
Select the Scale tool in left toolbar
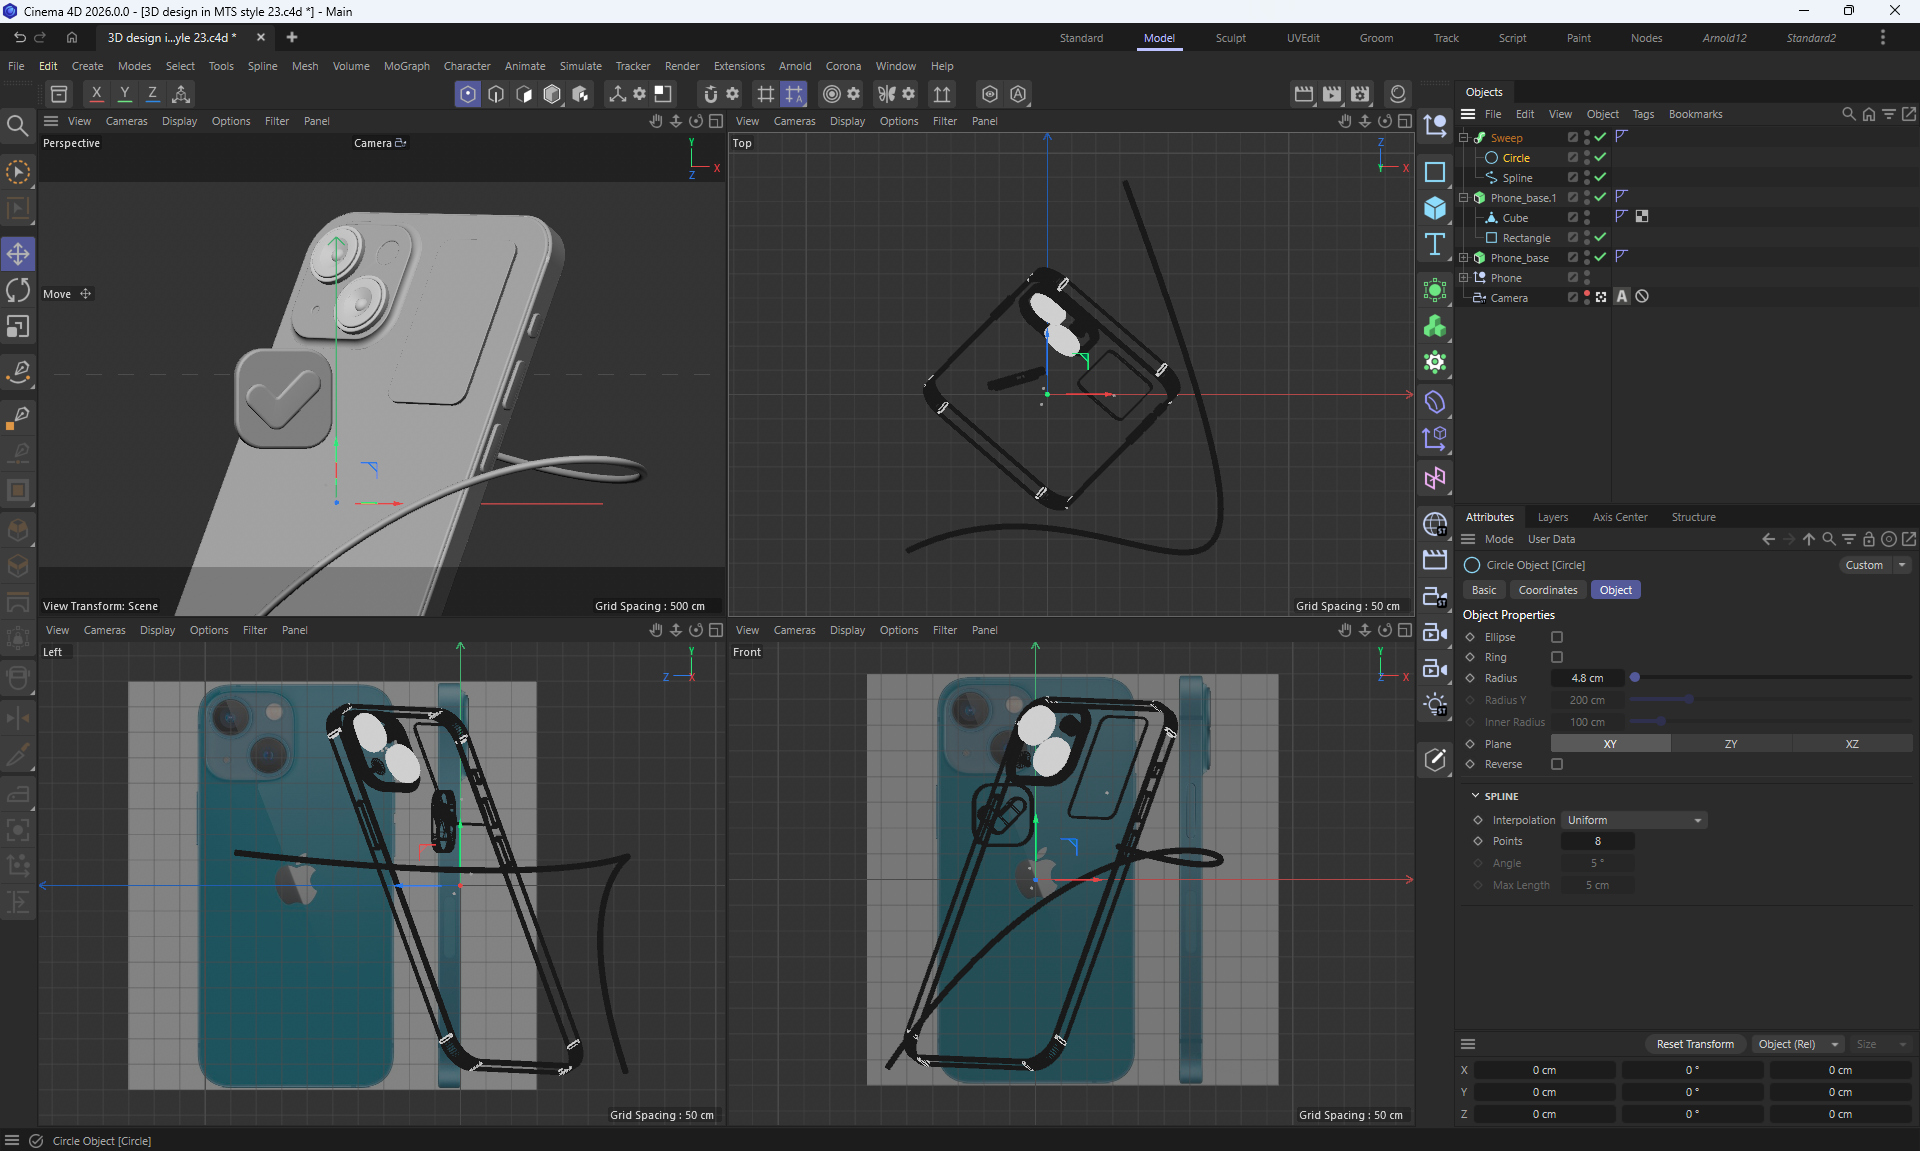(18, 328)
